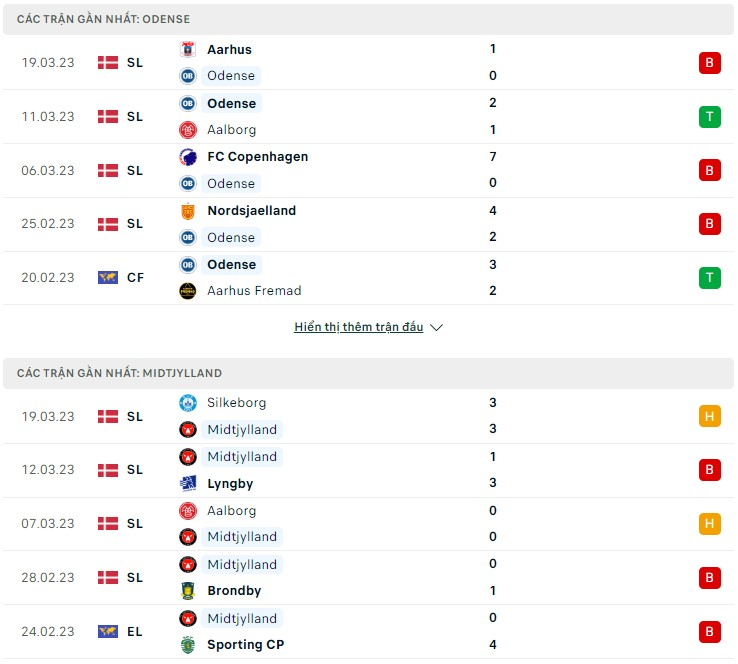Click the highlighted Odense name in the Aalborg match
Viewport: 738px width, 664px height.
point(232,104)
